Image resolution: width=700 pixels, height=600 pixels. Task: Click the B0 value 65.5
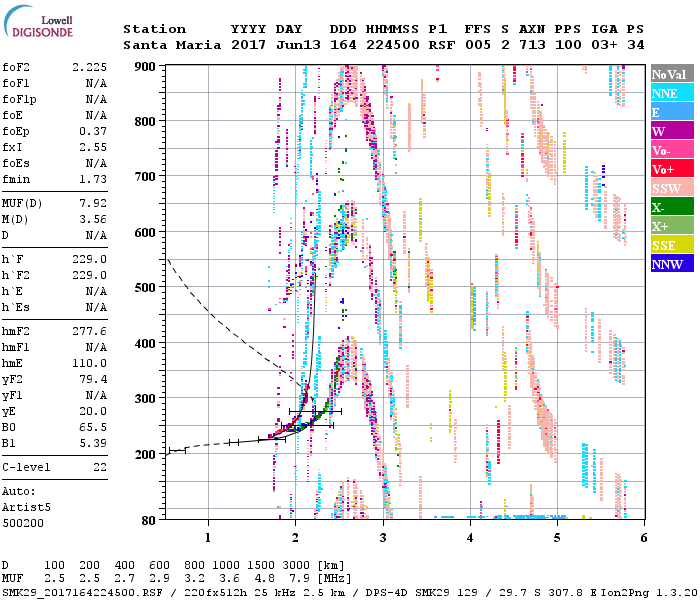(93, 428)
